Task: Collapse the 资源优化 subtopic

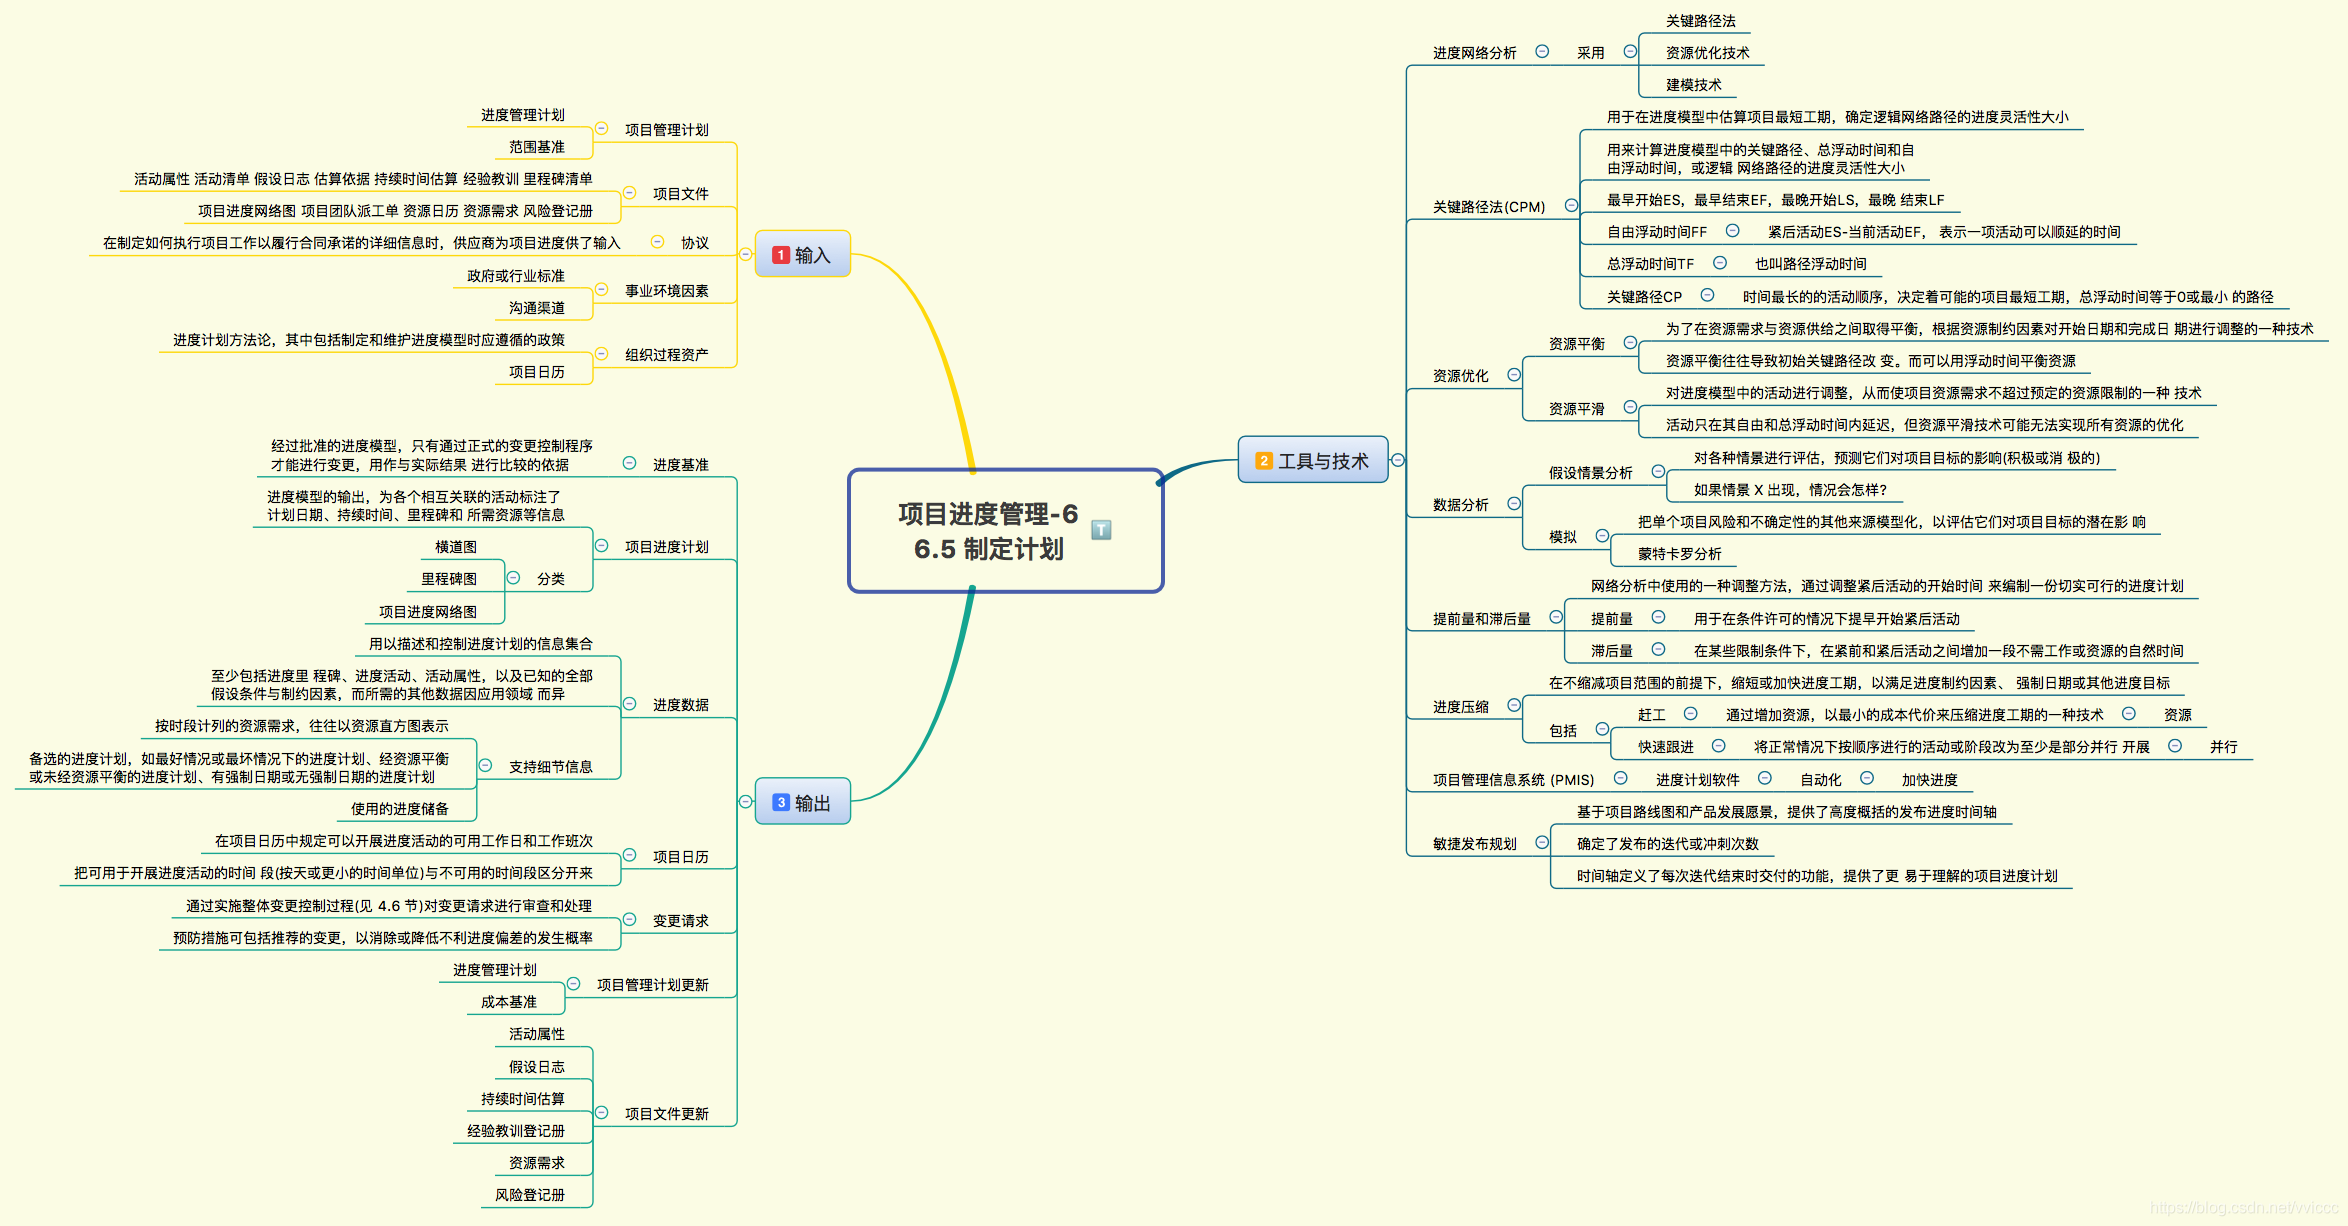Action: 1514,375
